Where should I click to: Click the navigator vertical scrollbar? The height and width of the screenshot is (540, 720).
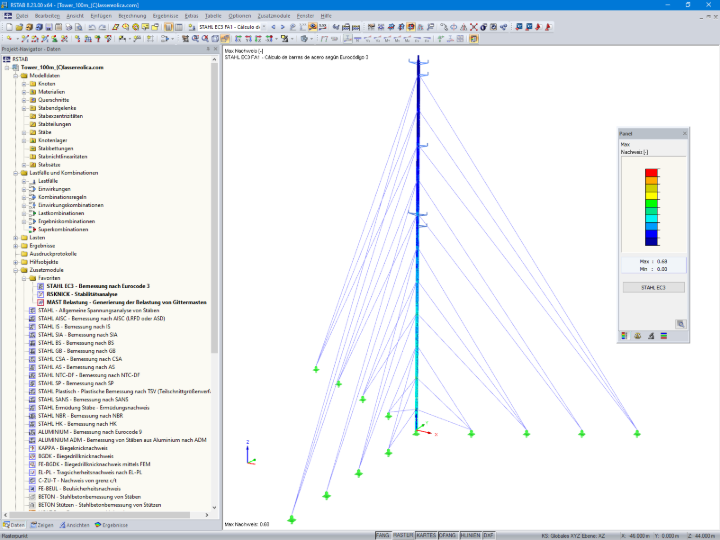214,207
